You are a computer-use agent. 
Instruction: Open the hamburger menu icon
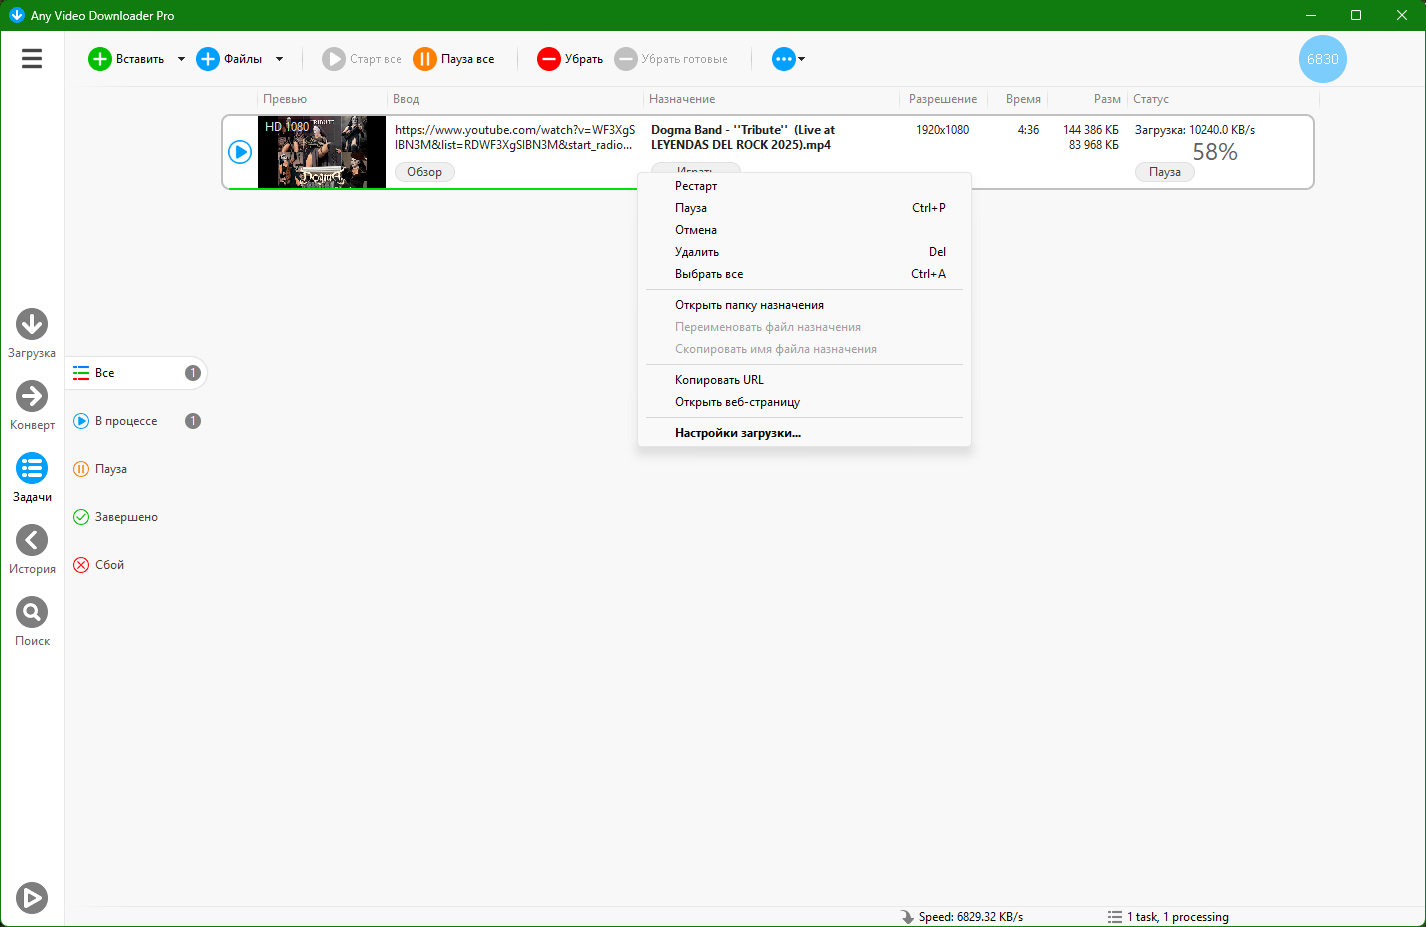(x=32, y=59)
